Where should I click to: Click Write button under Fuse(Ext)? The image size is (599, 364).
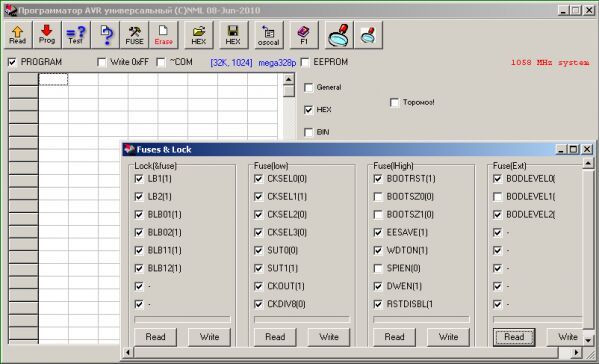coord(565,337)
